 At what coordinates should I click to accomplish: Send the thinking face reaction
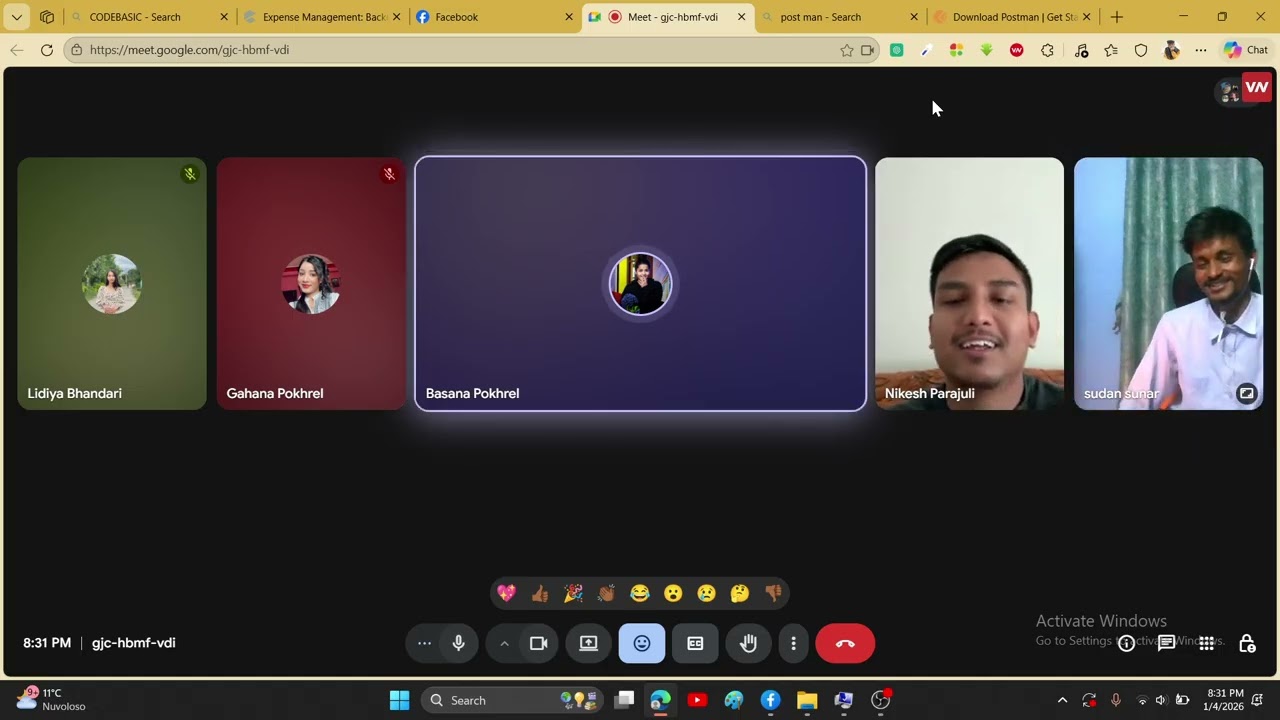pos(740,593)
